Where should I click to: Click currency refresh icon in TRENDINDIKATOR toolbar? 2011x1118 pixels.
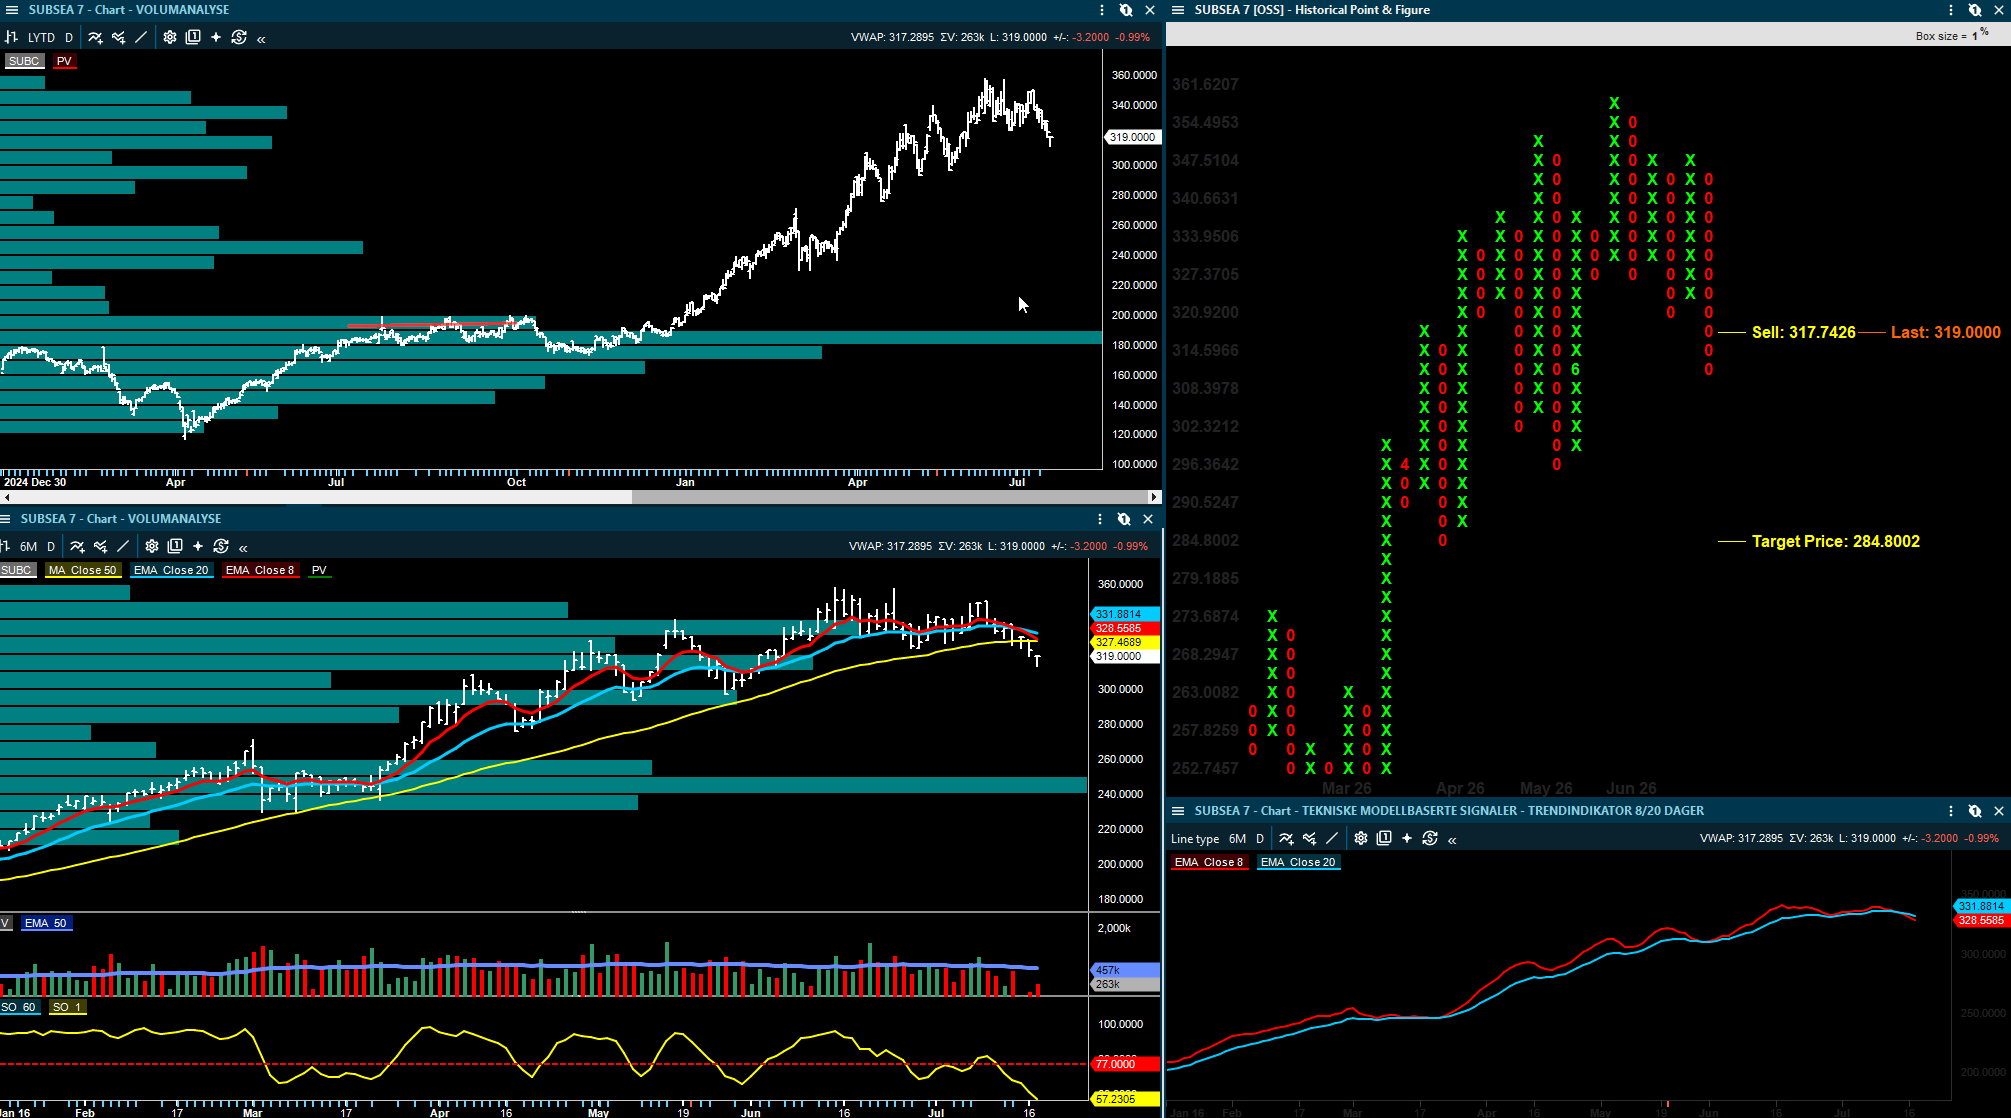pyautogui.click(x=1430, y=838)
